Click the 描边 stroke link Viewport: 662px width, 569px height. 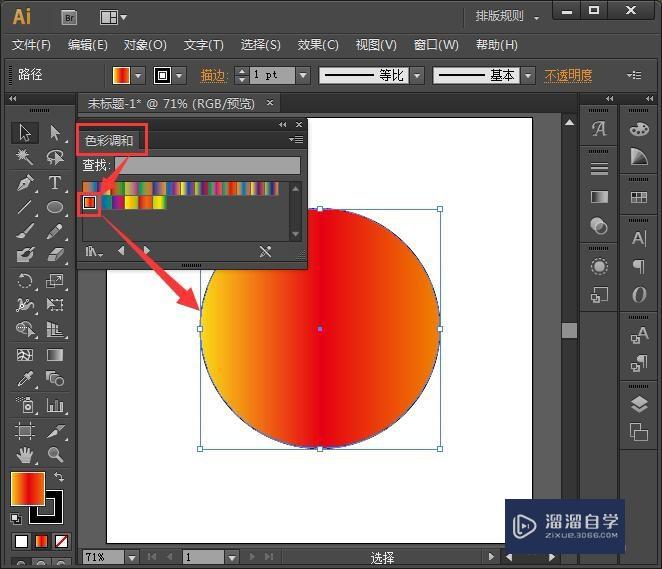(x=213, y=76)
